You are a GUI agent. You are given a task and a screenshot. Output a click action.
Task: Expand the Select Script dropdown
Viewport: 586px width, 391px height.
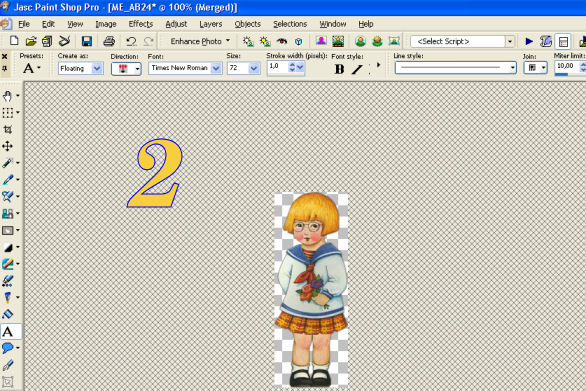(x=510, y=41)
